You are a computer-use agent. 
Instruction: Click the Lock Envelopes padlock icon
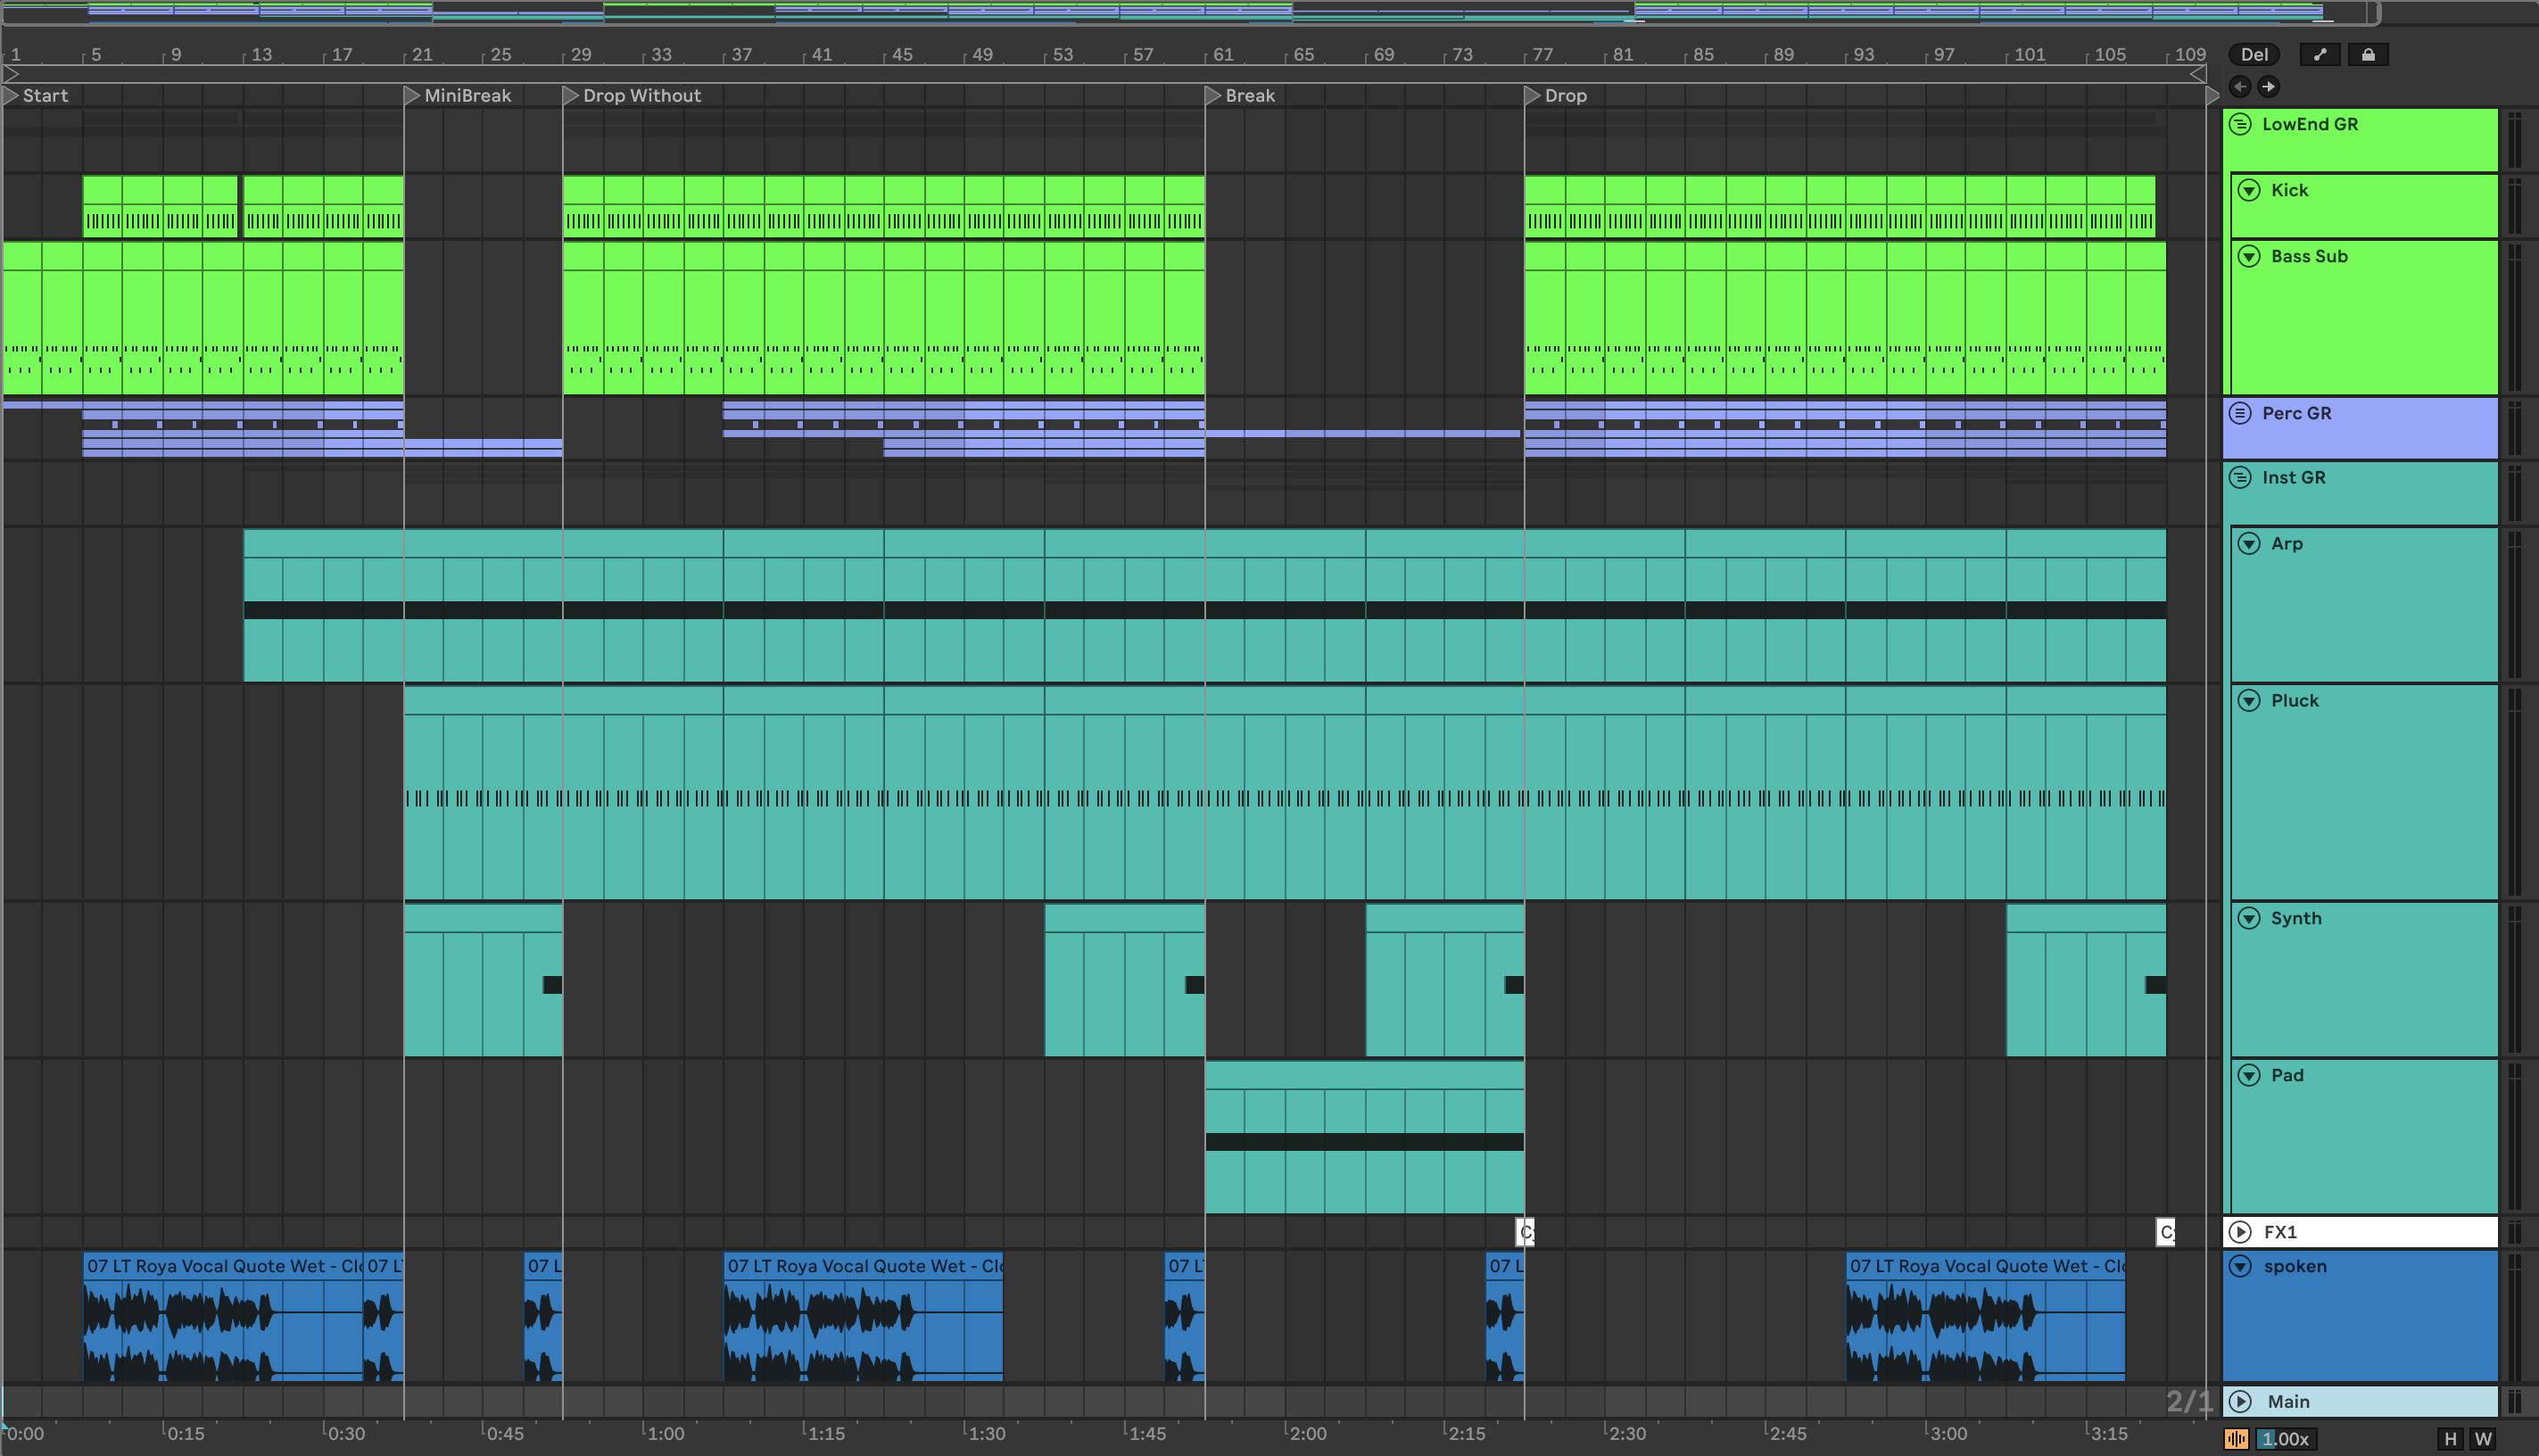2367,55
